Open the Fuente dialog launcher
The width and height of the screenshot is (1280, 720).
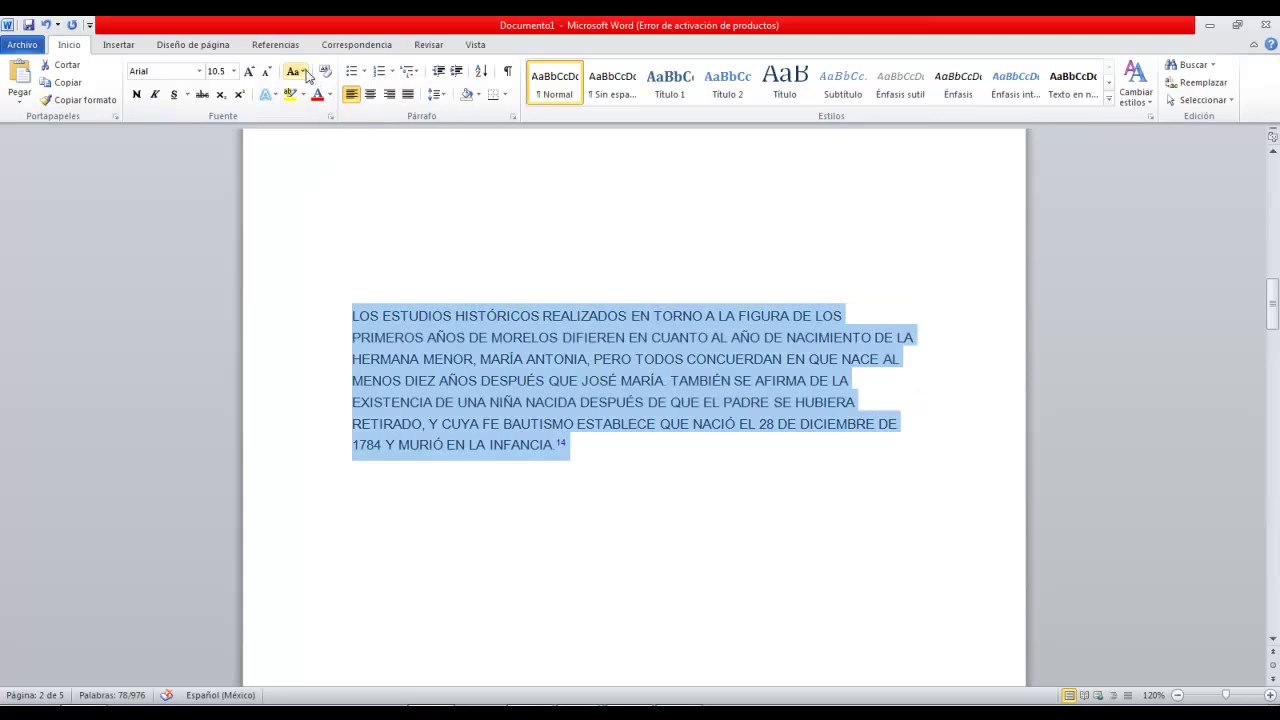tap(331, 117)
